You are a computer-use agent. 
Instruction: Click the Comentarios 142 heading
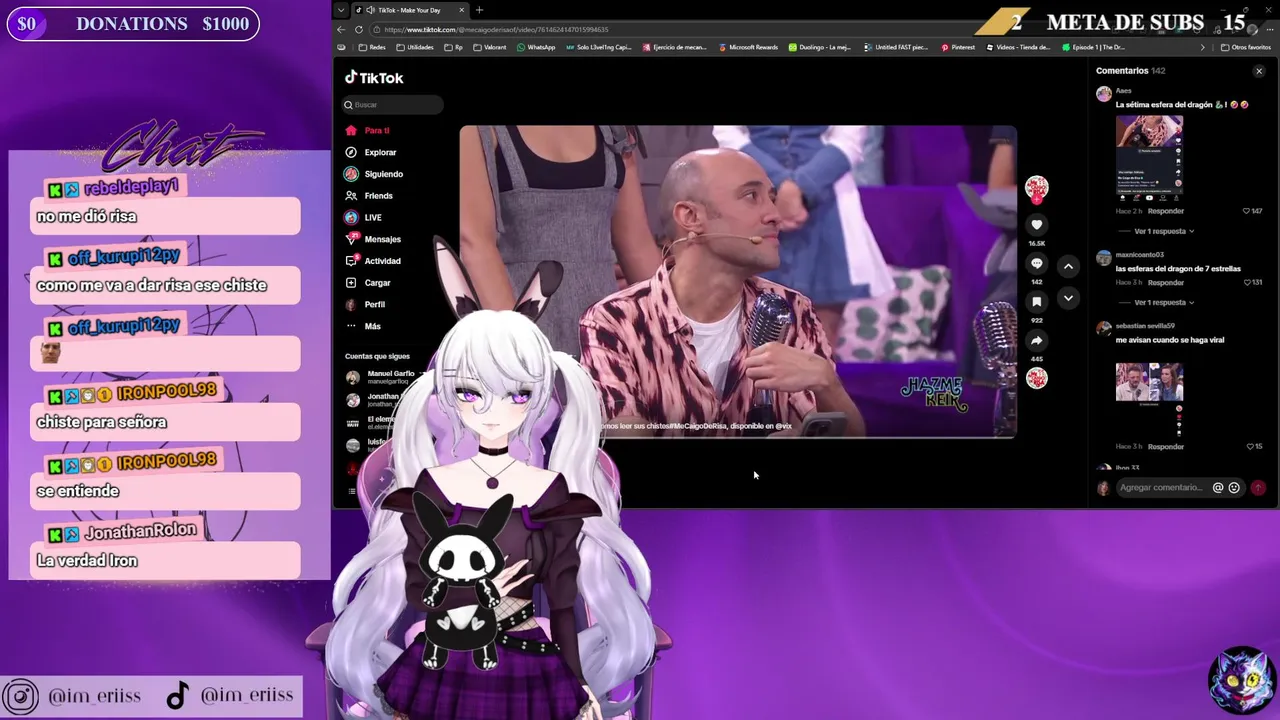pyautogui.click(x=1130, y=71)
